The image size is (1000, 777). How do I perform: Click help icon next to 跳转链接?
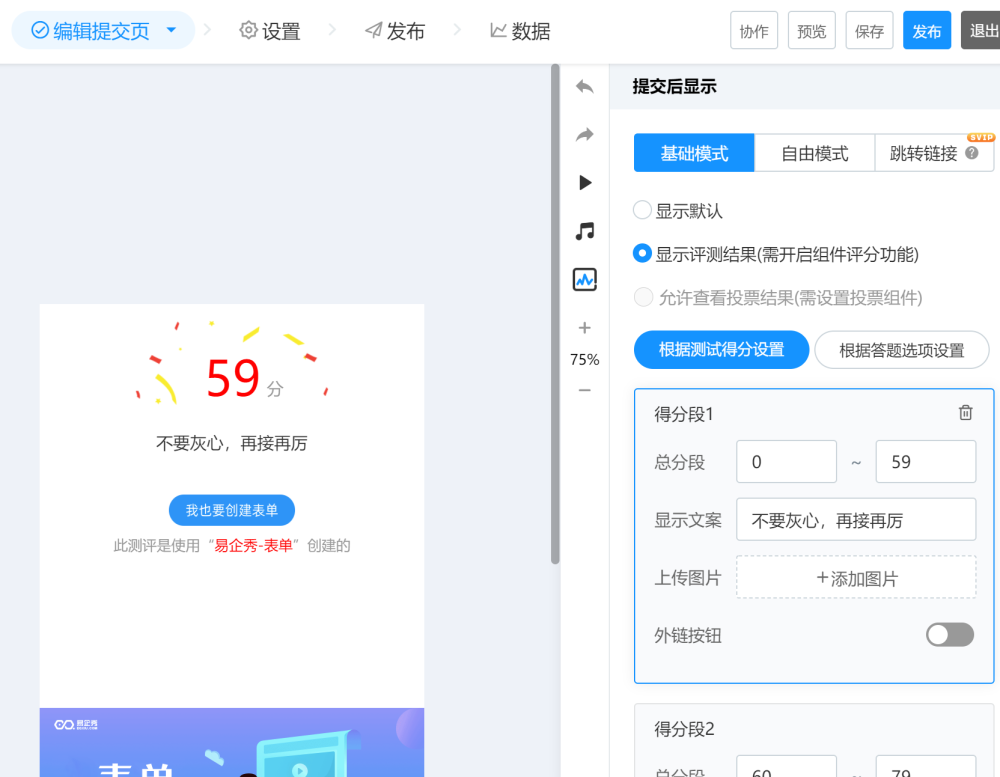point(972,153)
